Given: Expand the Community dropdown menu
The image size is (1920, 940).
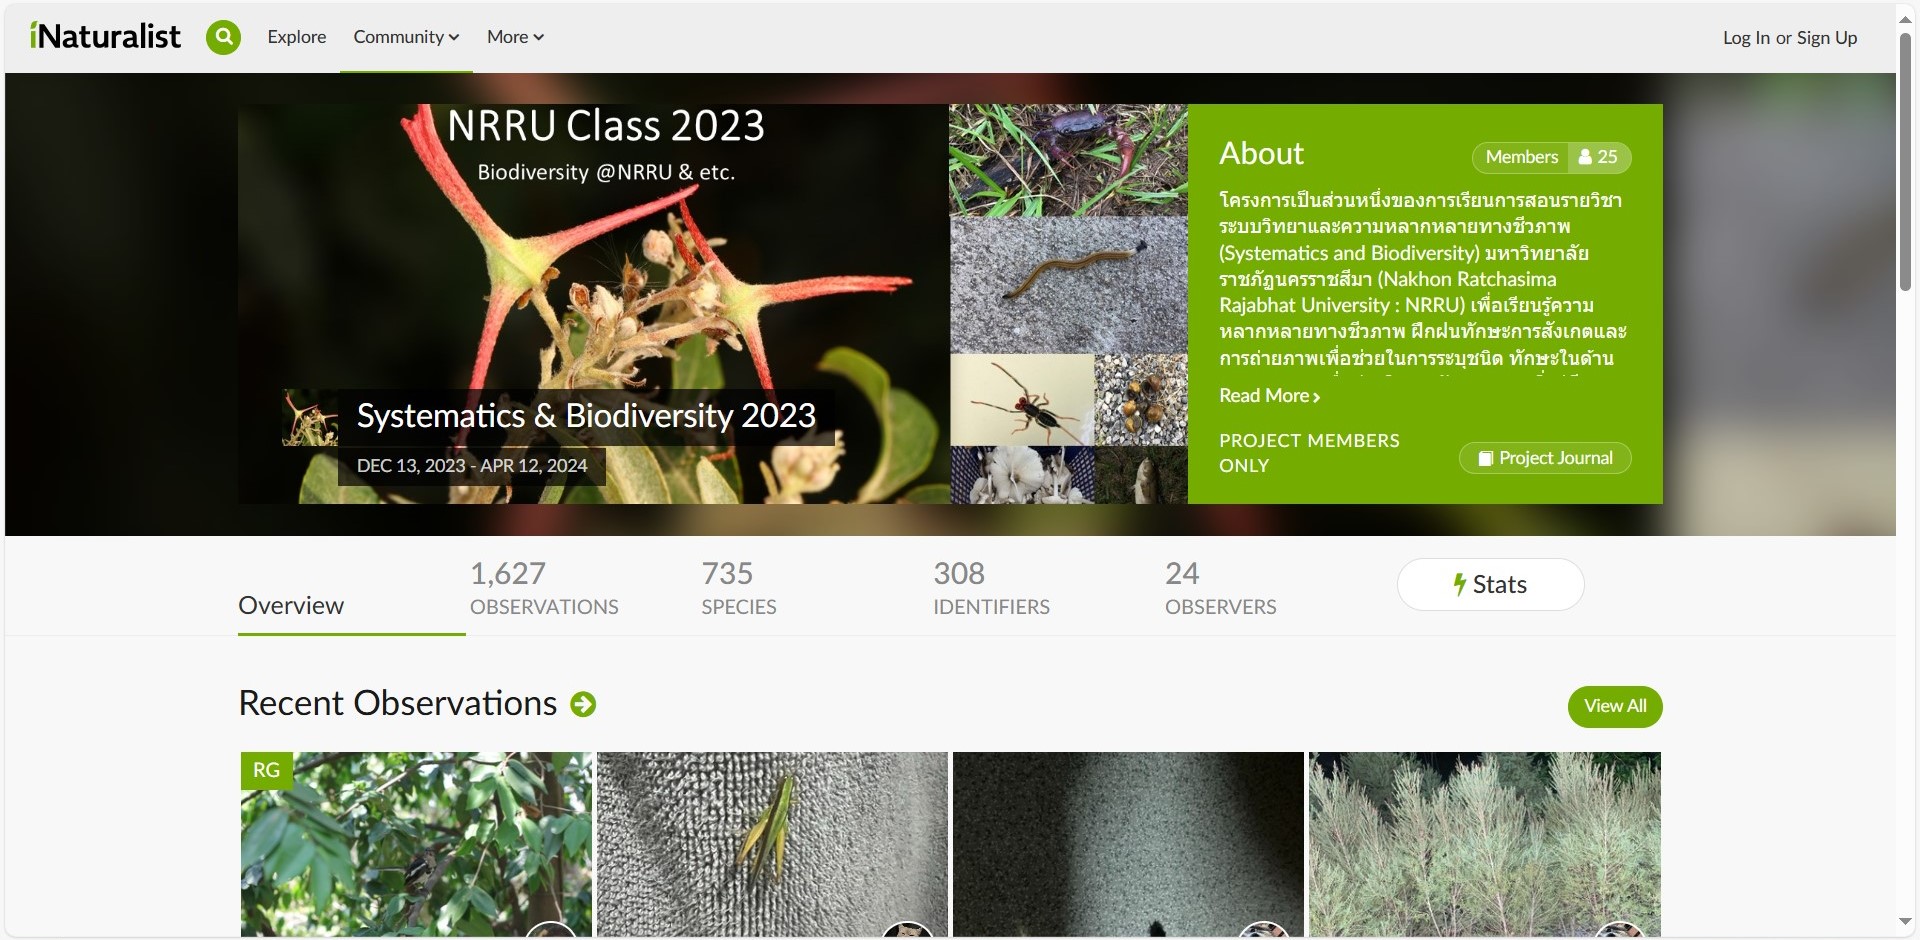Looking at the screenshot, I should [406, 37].
